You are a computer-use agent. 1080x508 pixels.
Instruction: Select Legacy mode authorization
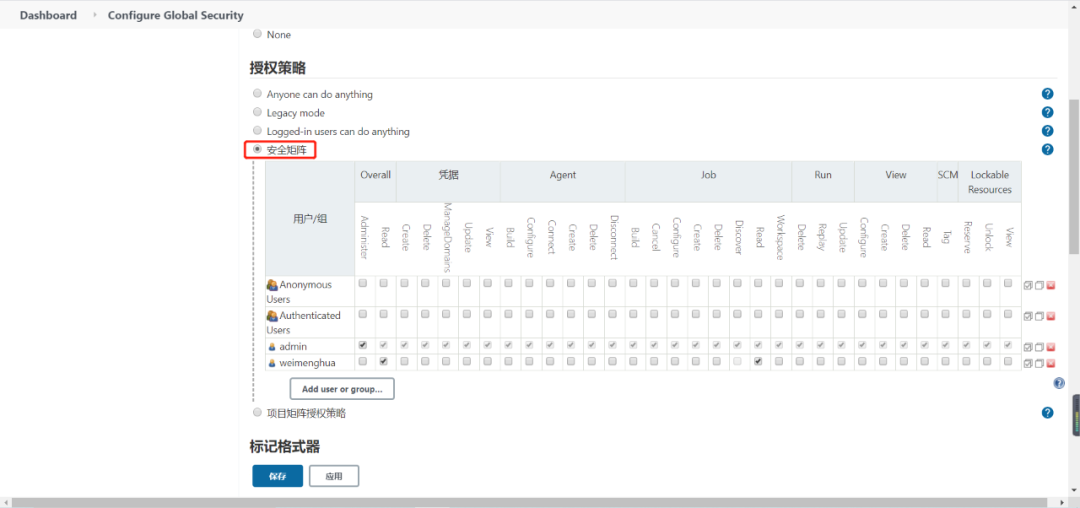point(258,112)
